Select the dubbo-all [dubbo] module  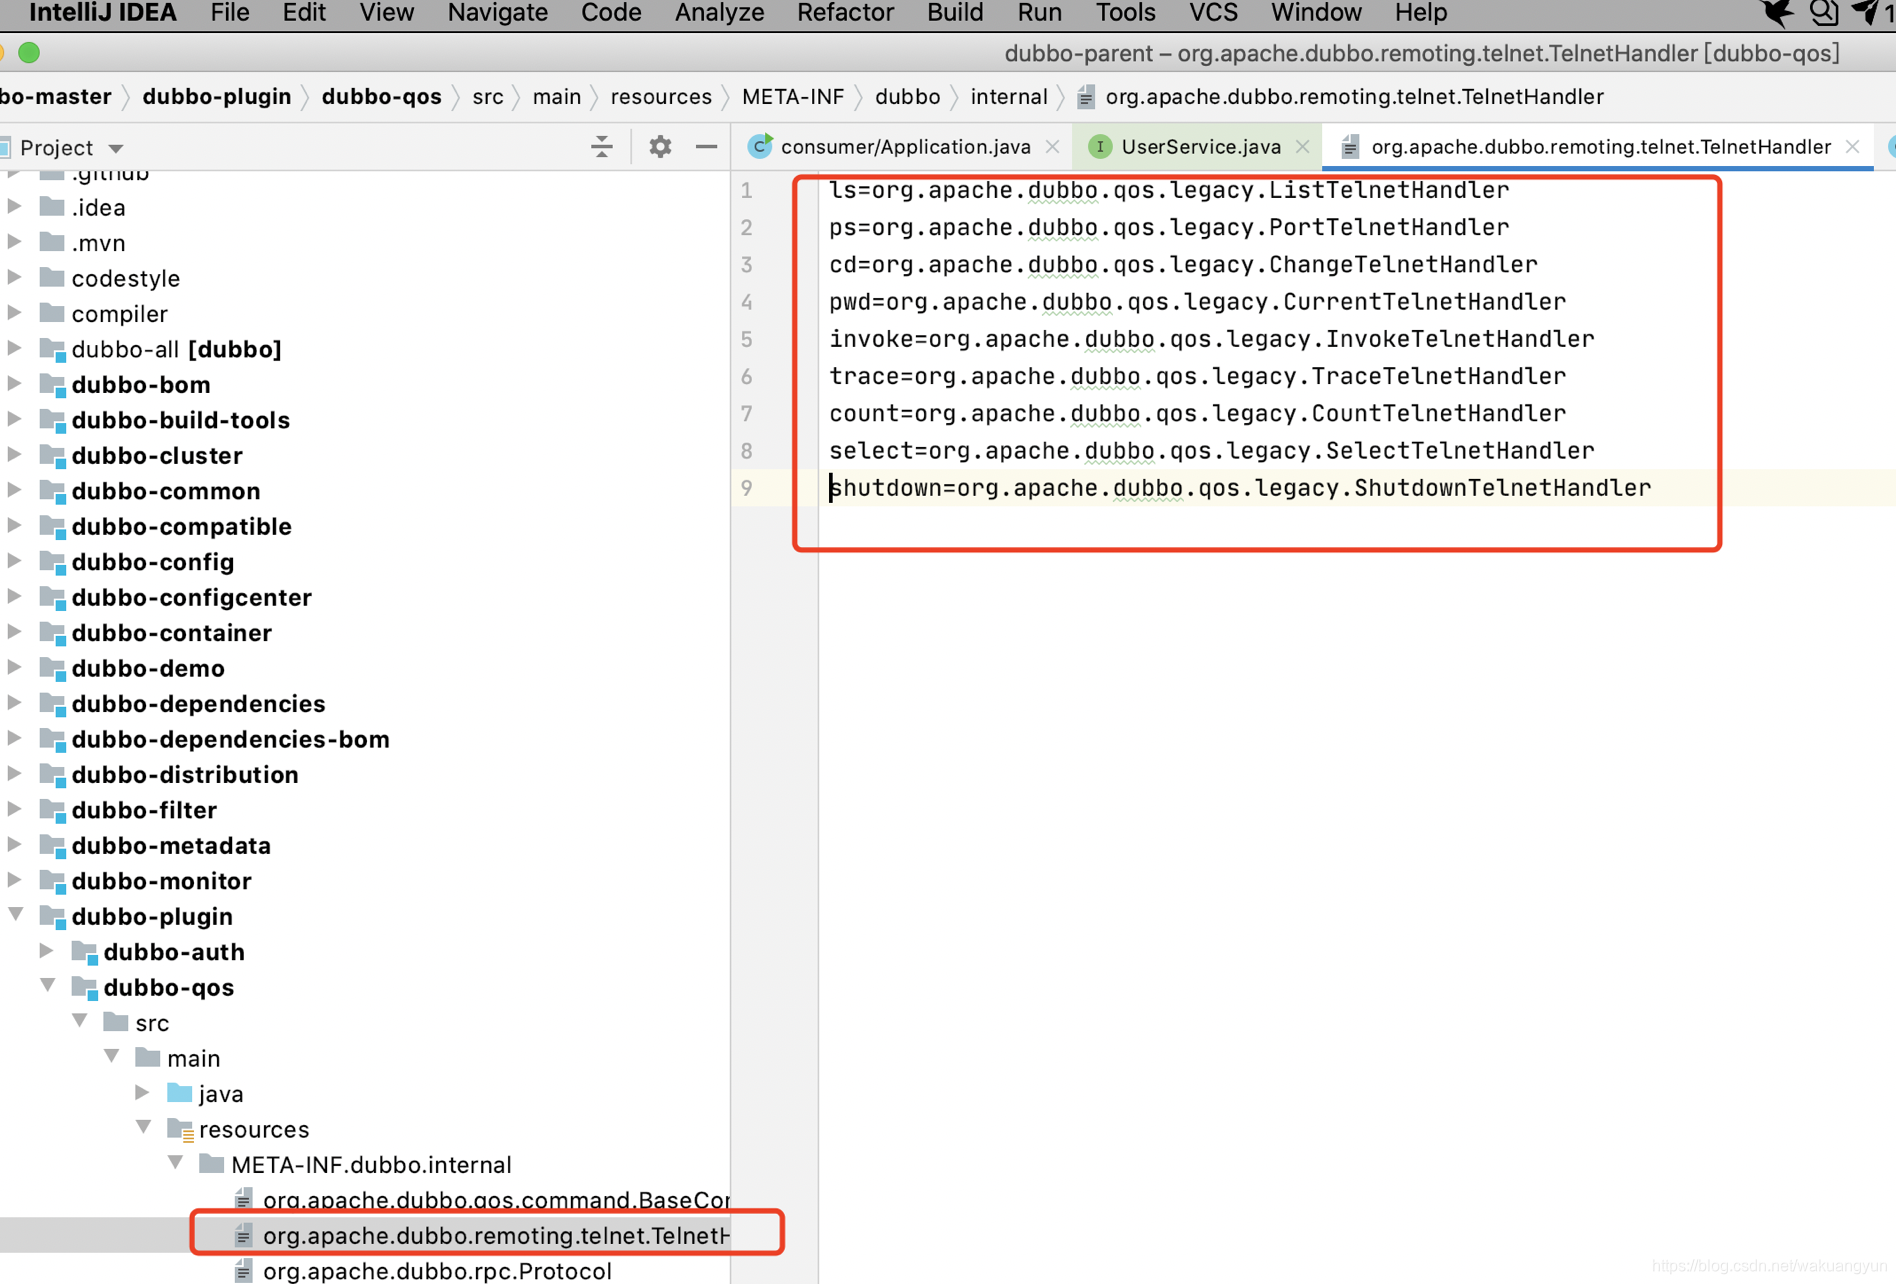coord(176,349)
